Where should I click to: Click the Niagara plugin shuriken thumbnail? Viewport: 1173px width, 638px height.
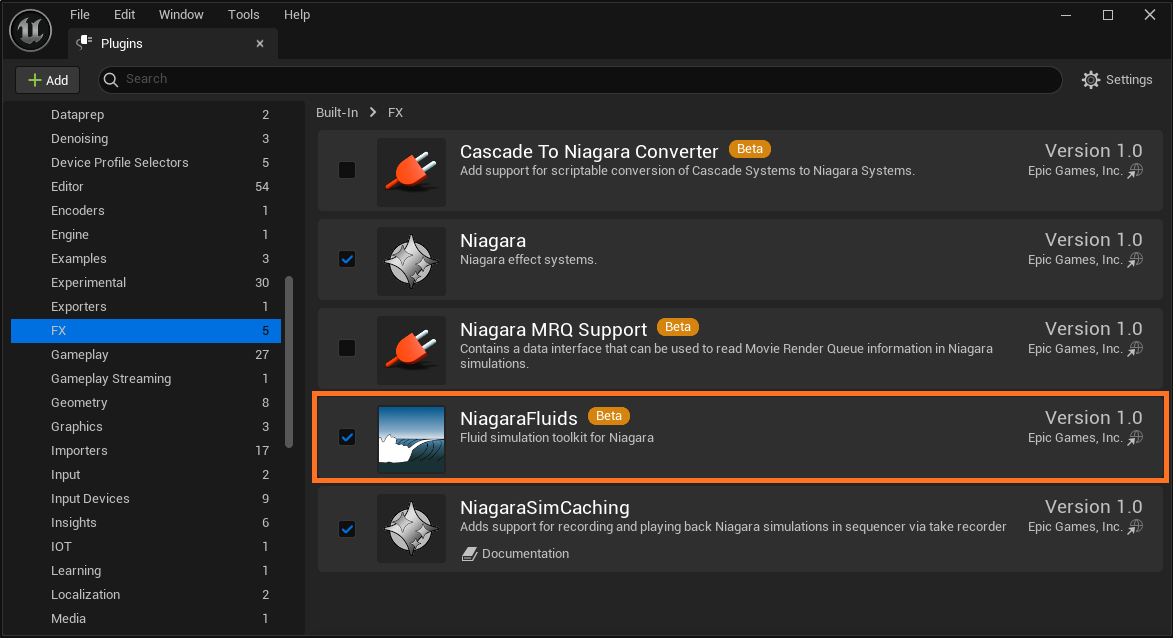click(411, 261)
